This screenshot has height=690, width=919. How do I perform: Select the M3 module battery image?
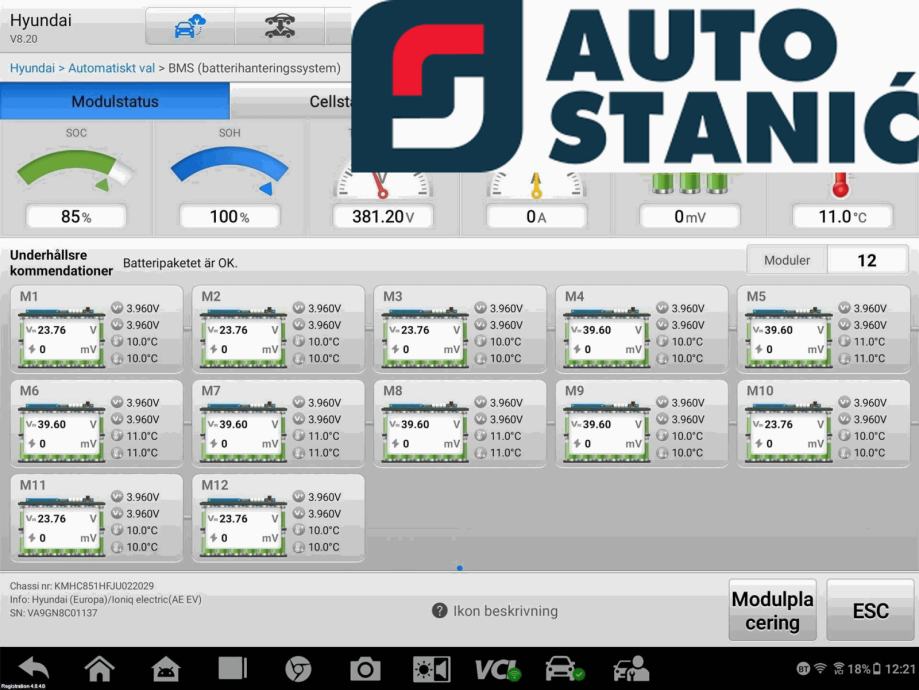[424, 337]
